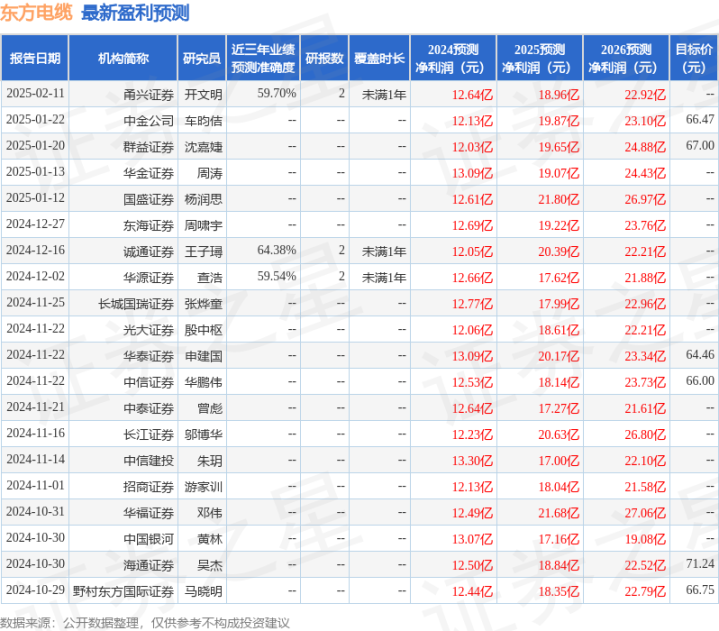Click 27.06亿 in the 华福证券 row
Viewport: 719px width, 631px height.
(645, 513)
